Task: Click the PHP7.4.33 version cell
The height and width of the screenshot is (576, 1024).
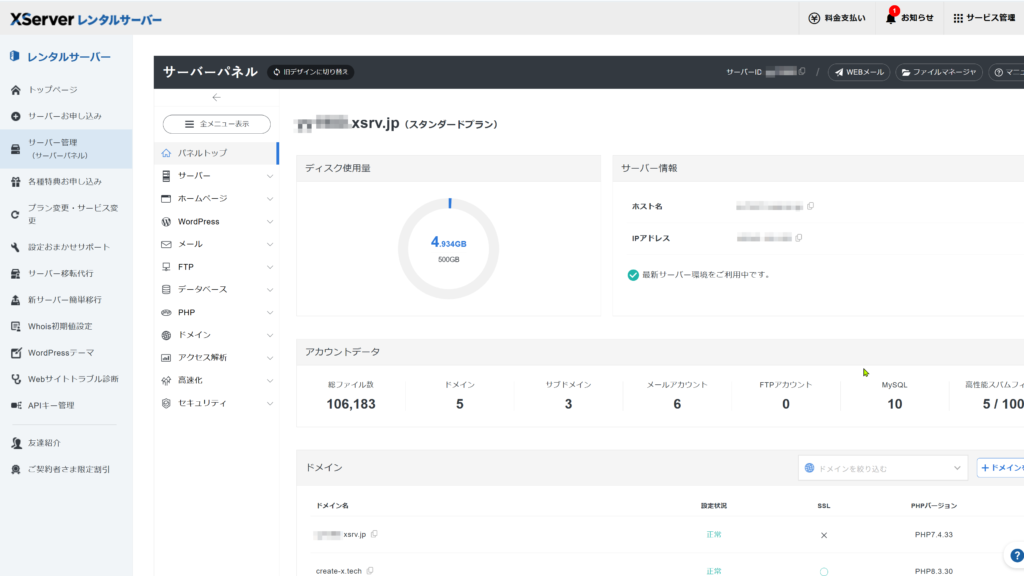Action: tap(934, 534)
